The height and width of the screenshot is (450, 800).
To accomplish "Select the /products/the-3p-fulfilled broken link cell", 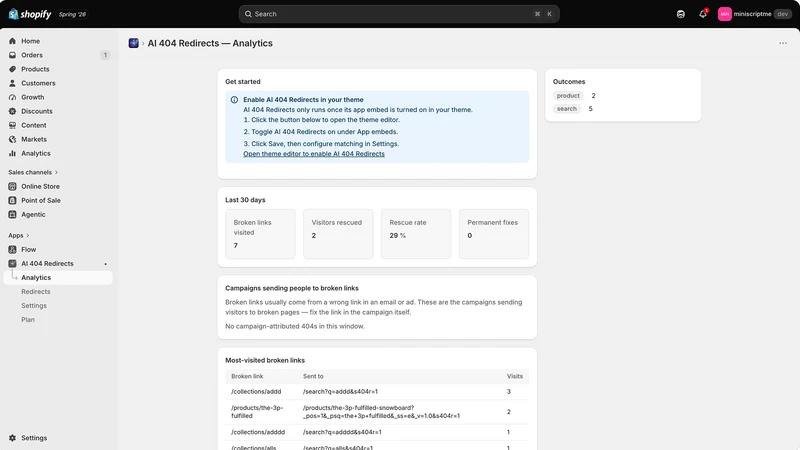I will (x=257, y=412).
